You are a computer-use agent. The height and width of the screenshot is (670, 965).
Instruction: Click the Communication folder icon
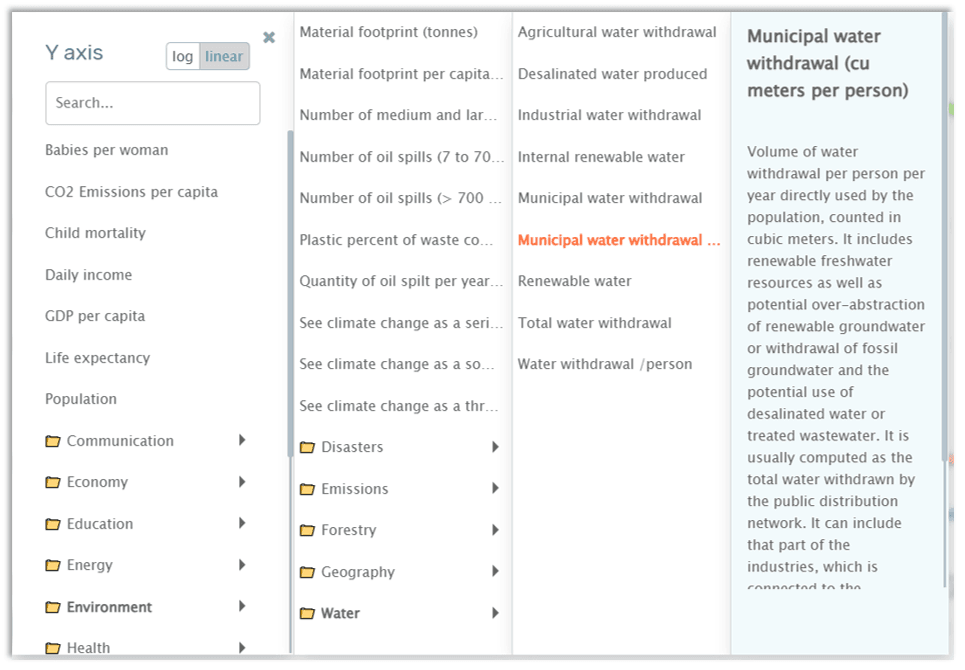click(53, 441)
